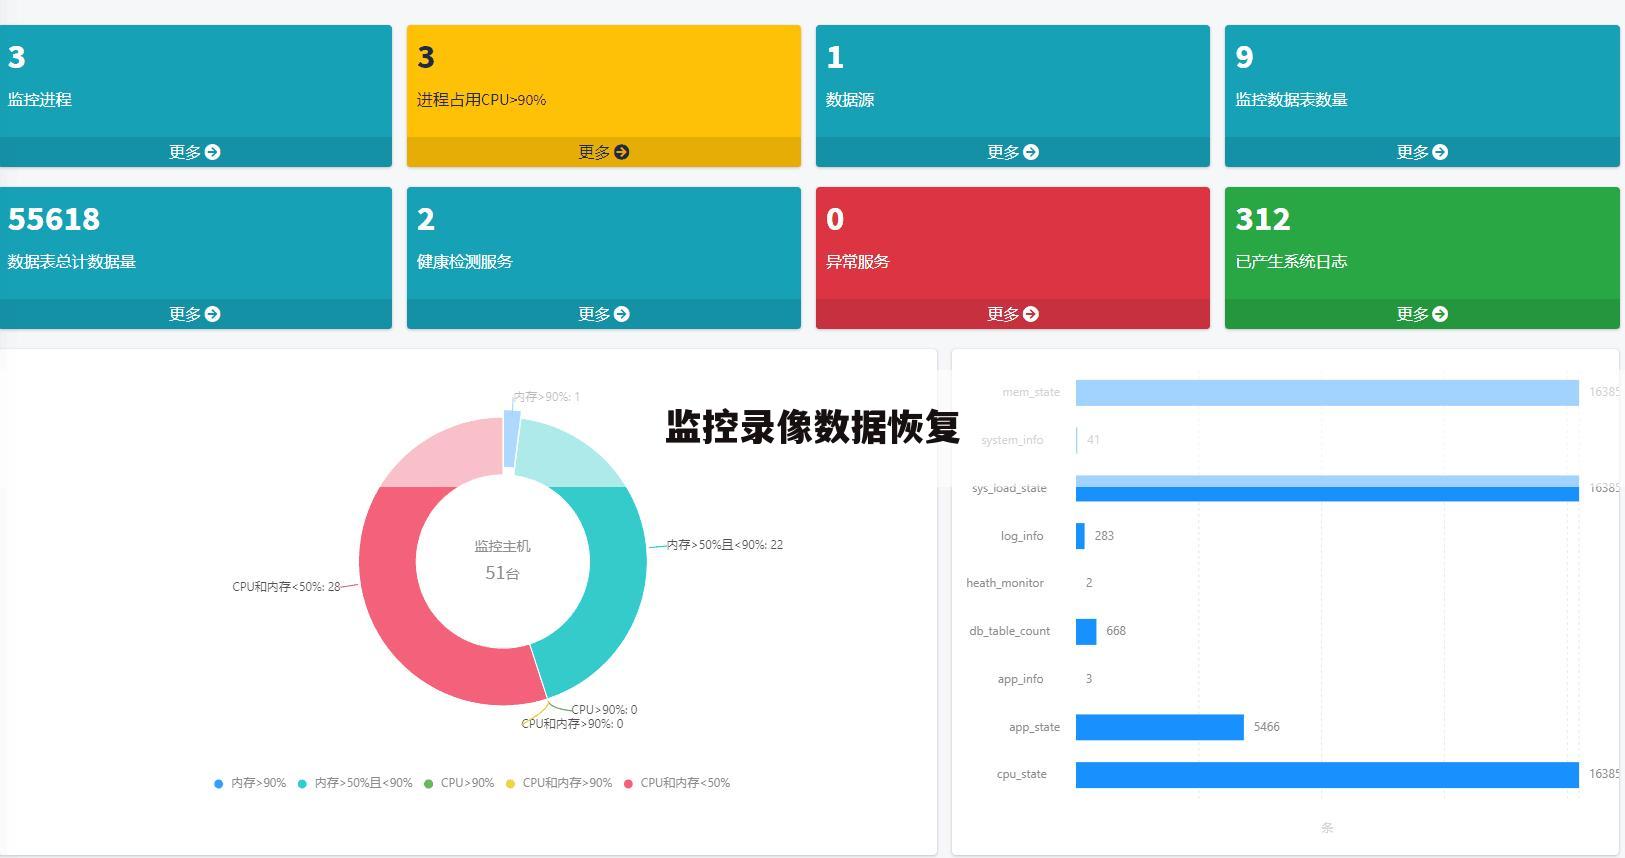Click the 内存>50%且<90%: 22 chart label
Image resolution: width=1625 pixels, height=858 pixels.
click(725, 545)
